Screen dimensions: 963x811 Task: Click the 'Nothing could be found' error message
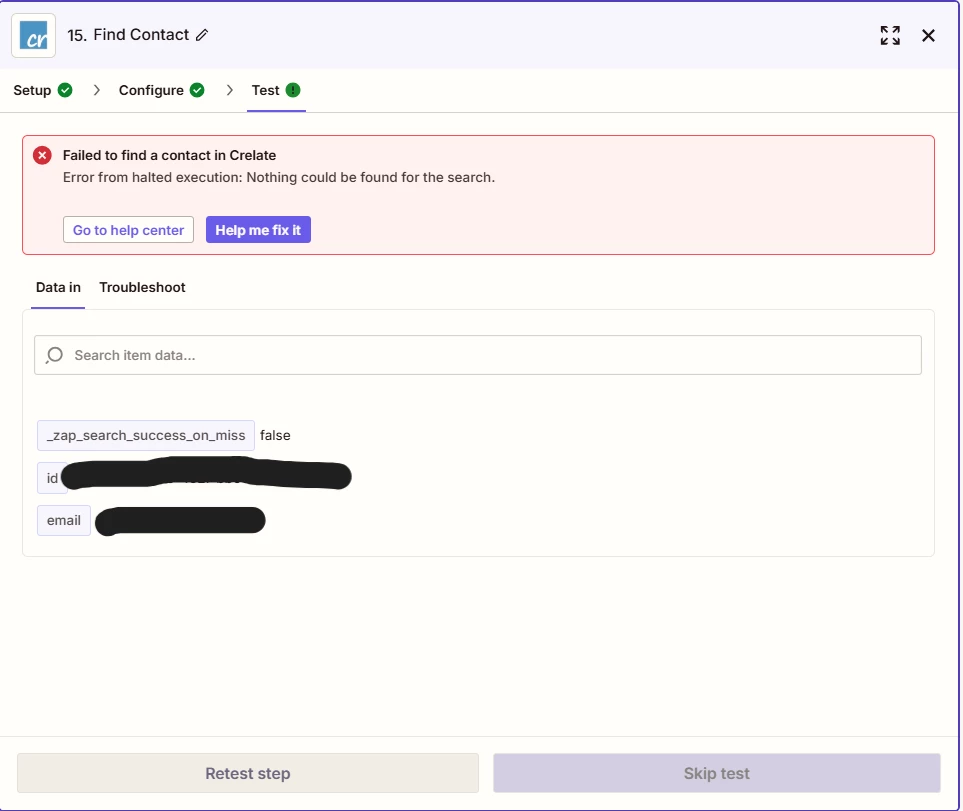click(x=279, y=177)
